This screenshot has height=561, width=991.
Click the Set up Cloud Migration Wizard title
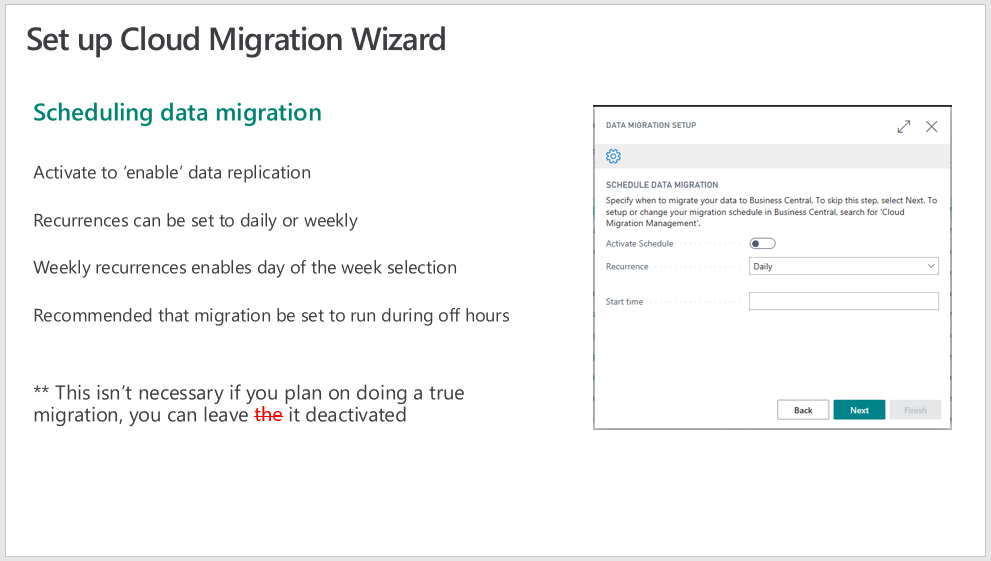pyautogui.click(x=236, y=40)
